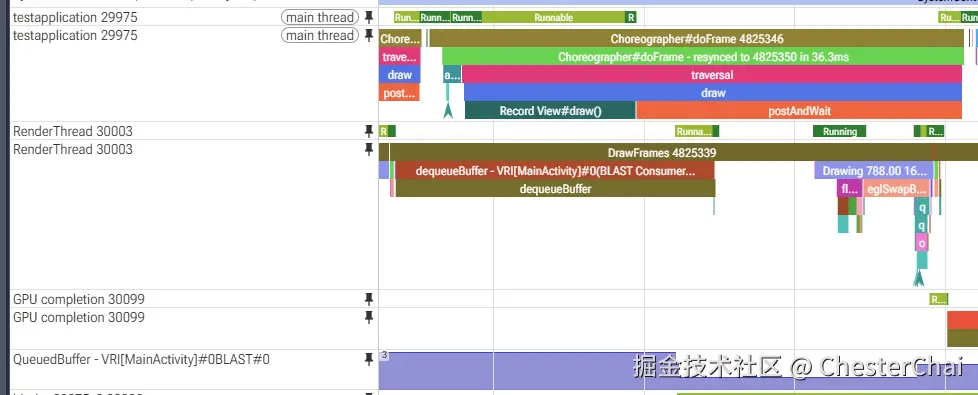Click QueuedBuffer - VRI[MainActivity]#0BLAST#0 track name

click(142, 359)
